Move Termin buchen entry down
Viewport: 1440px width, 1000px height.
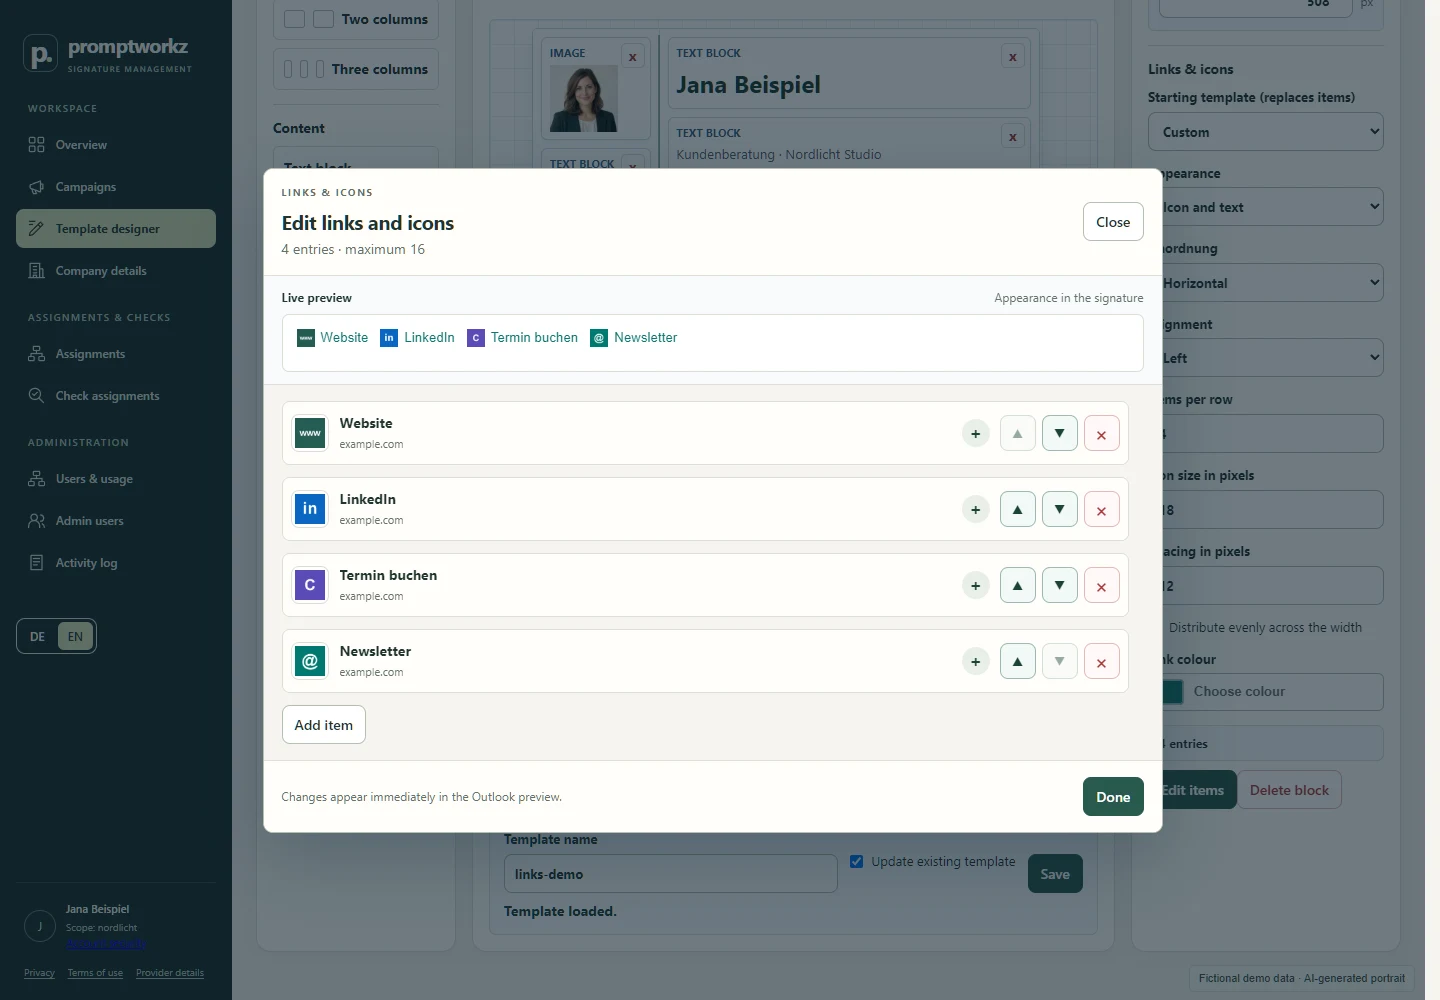[1059, 585]
